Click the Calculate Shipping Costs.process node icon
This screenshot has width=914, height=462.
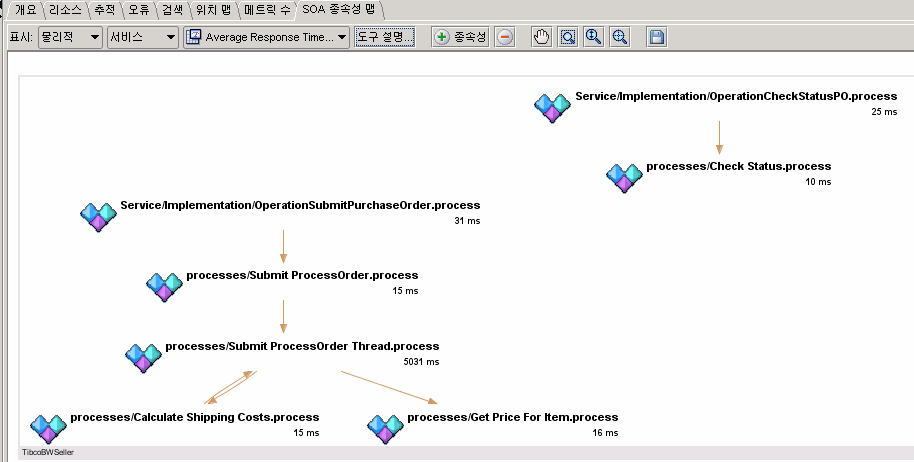pyautogui.click(x=48, y=429)
